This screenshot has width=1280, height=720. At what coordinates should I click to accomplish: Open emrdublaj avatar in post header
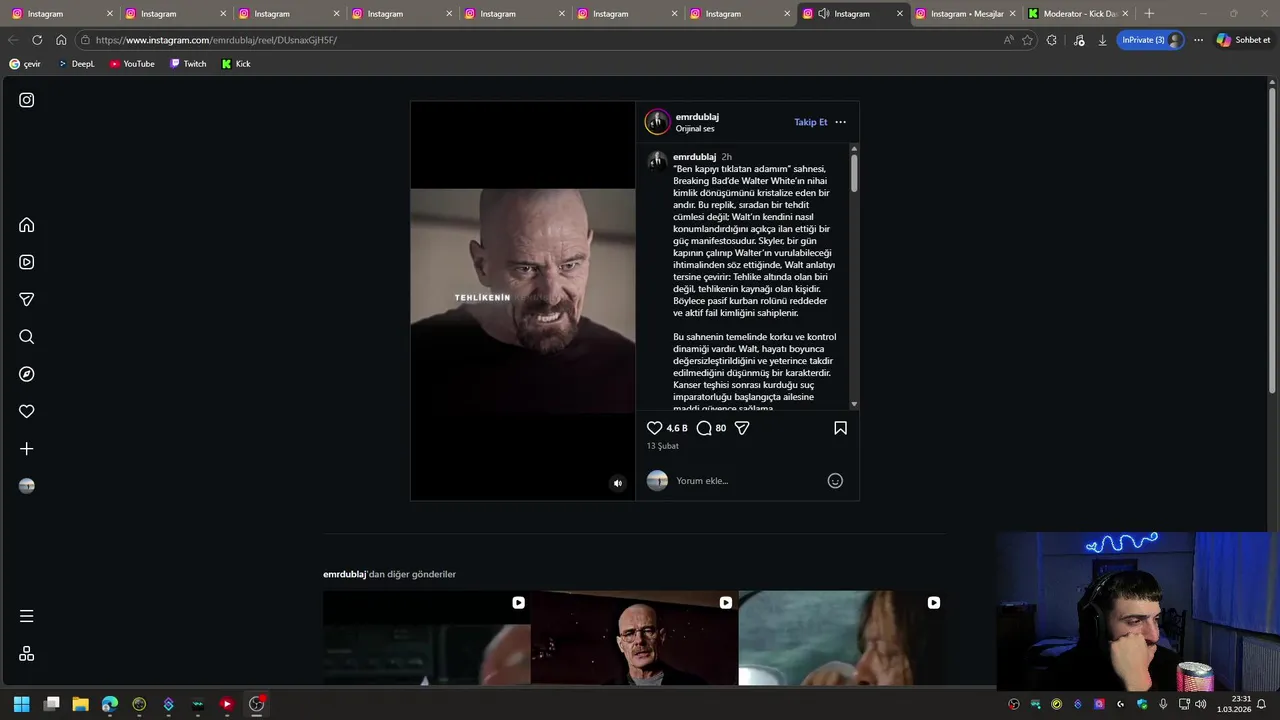click(x=657, y=122)
